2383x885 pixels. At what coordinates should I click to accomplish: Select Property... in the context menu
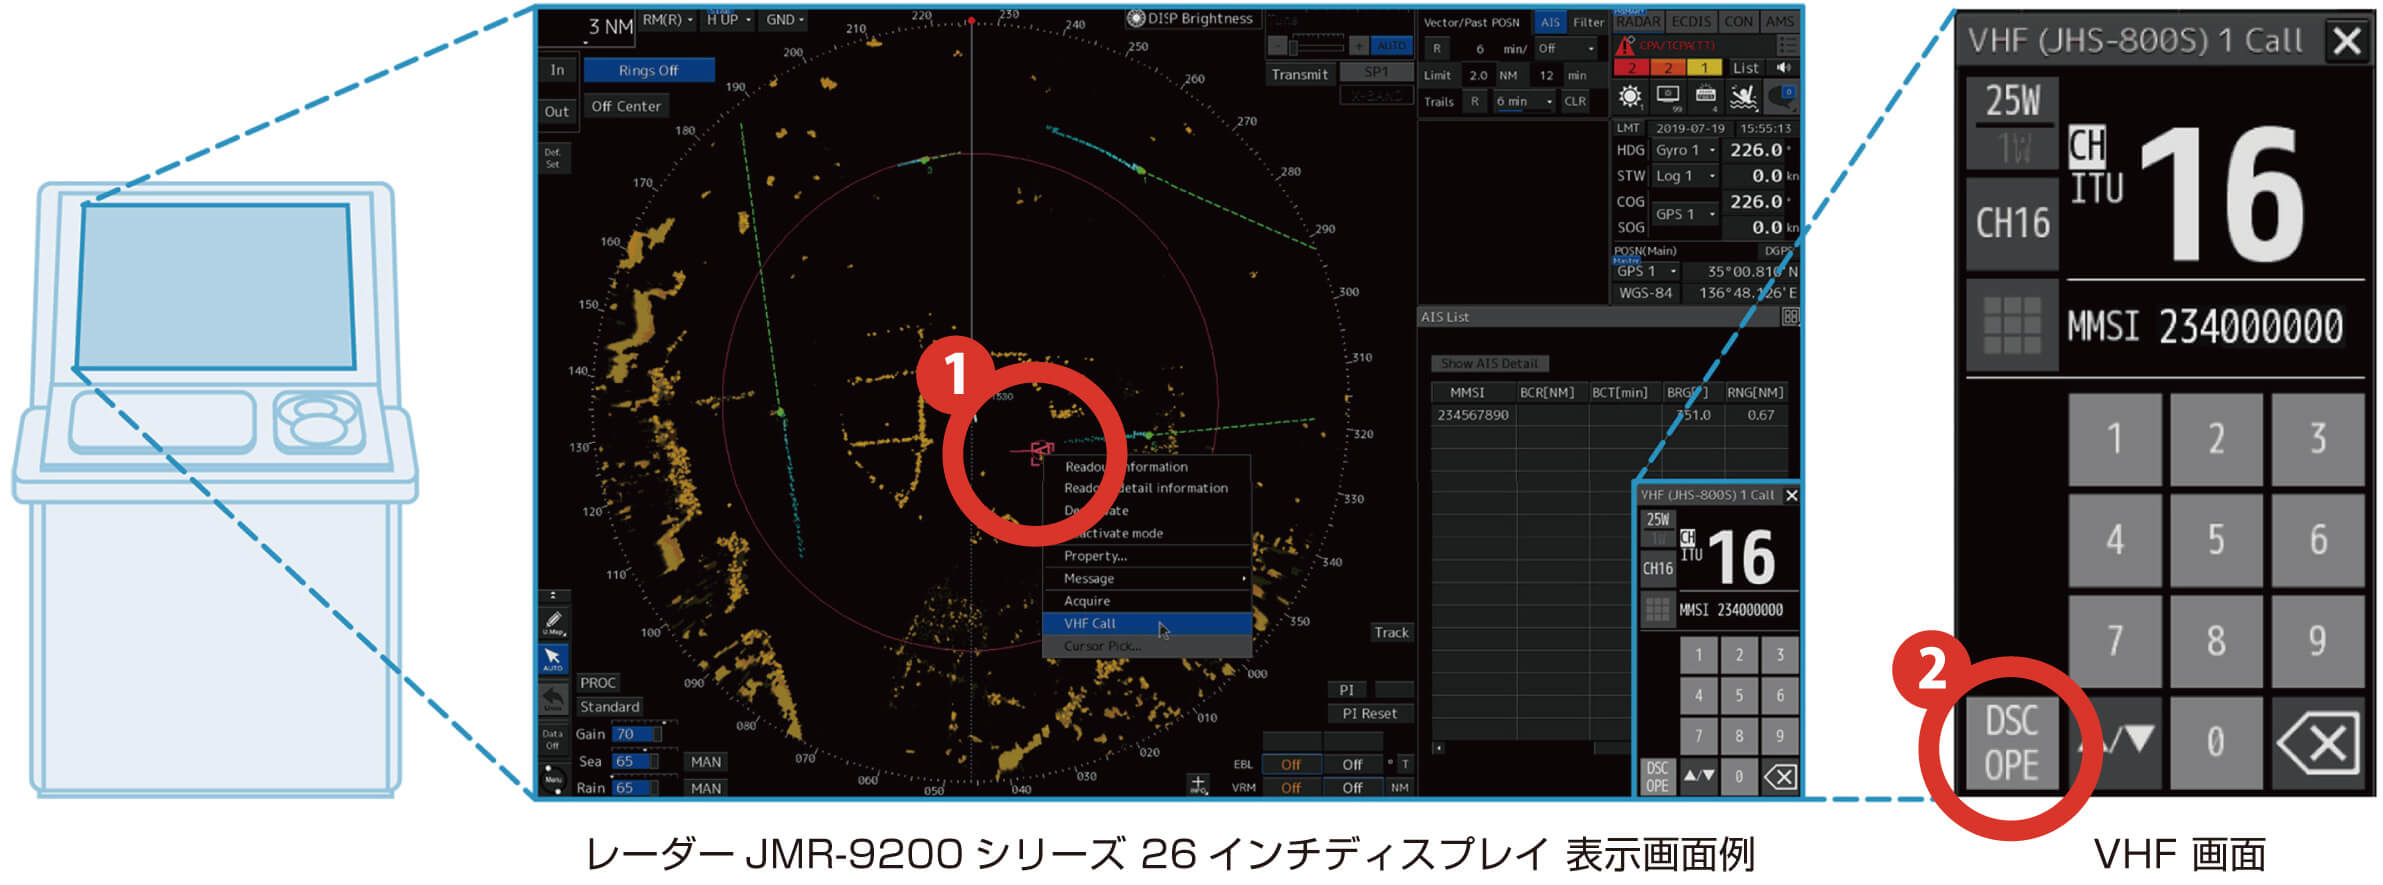1147,556
